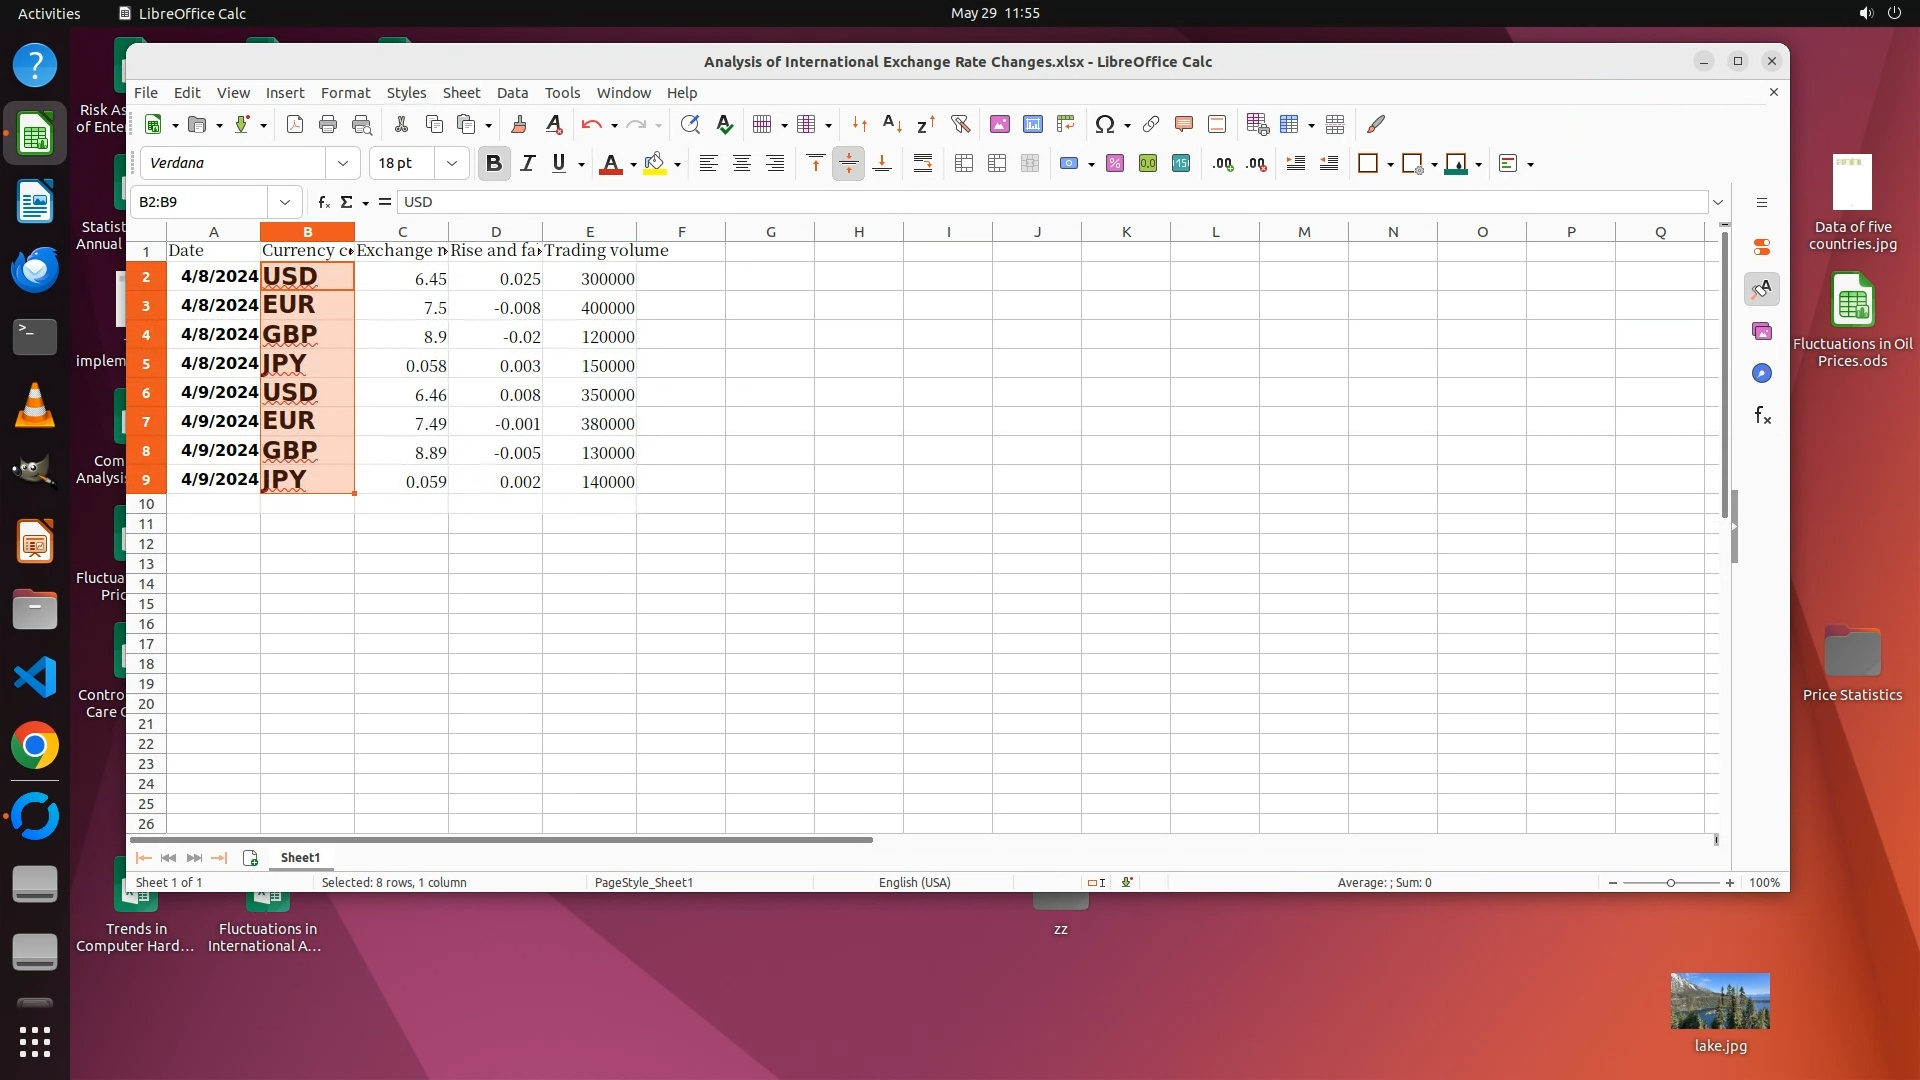Select the Sheet1 tab

(300, 857)
